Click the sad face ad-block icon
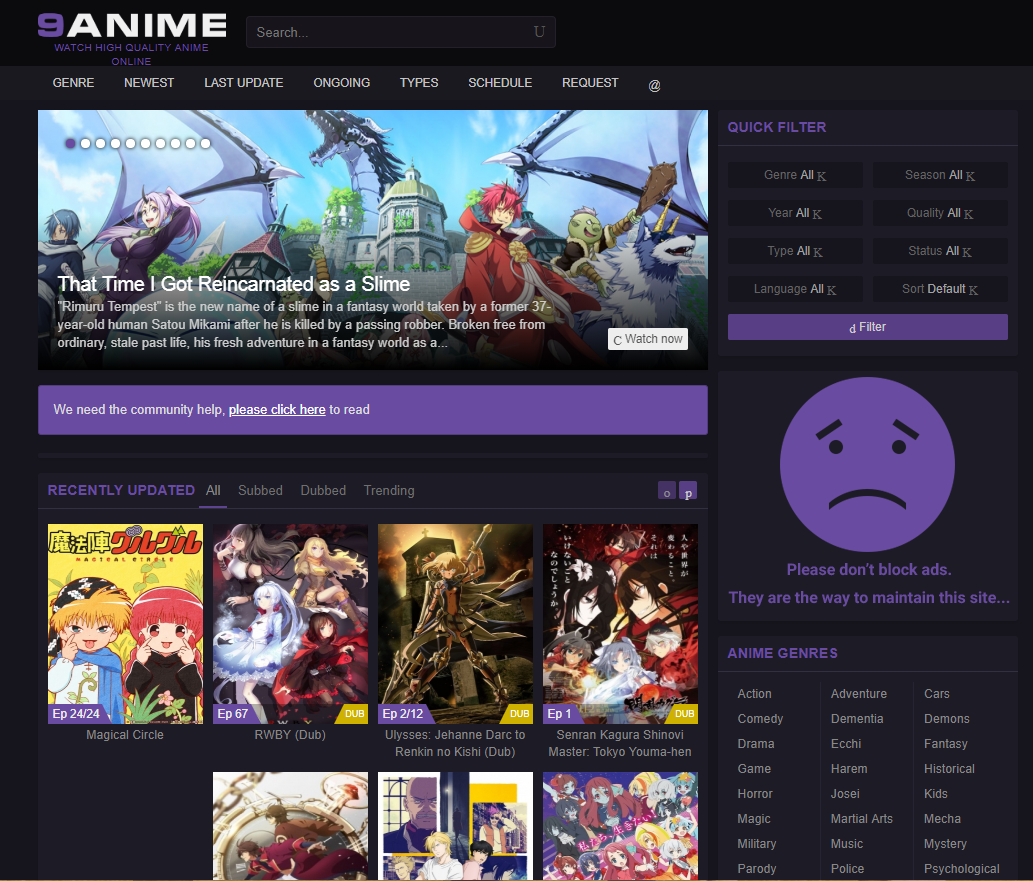The height and width of the screenshot is (881, 1033). click(x=867, y=464)
